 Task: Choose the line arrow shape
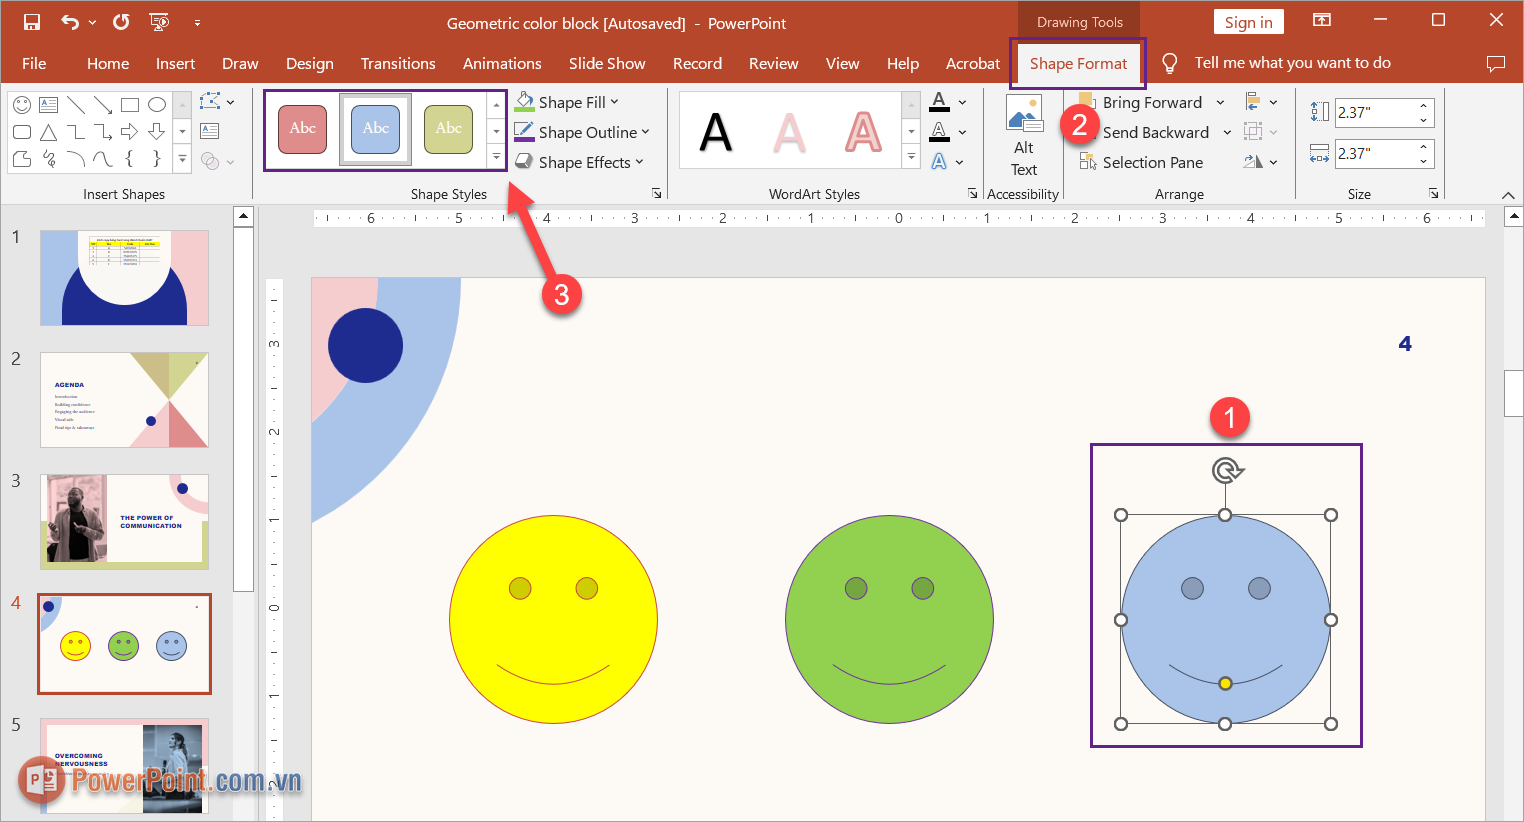click(x=103, y=104)
